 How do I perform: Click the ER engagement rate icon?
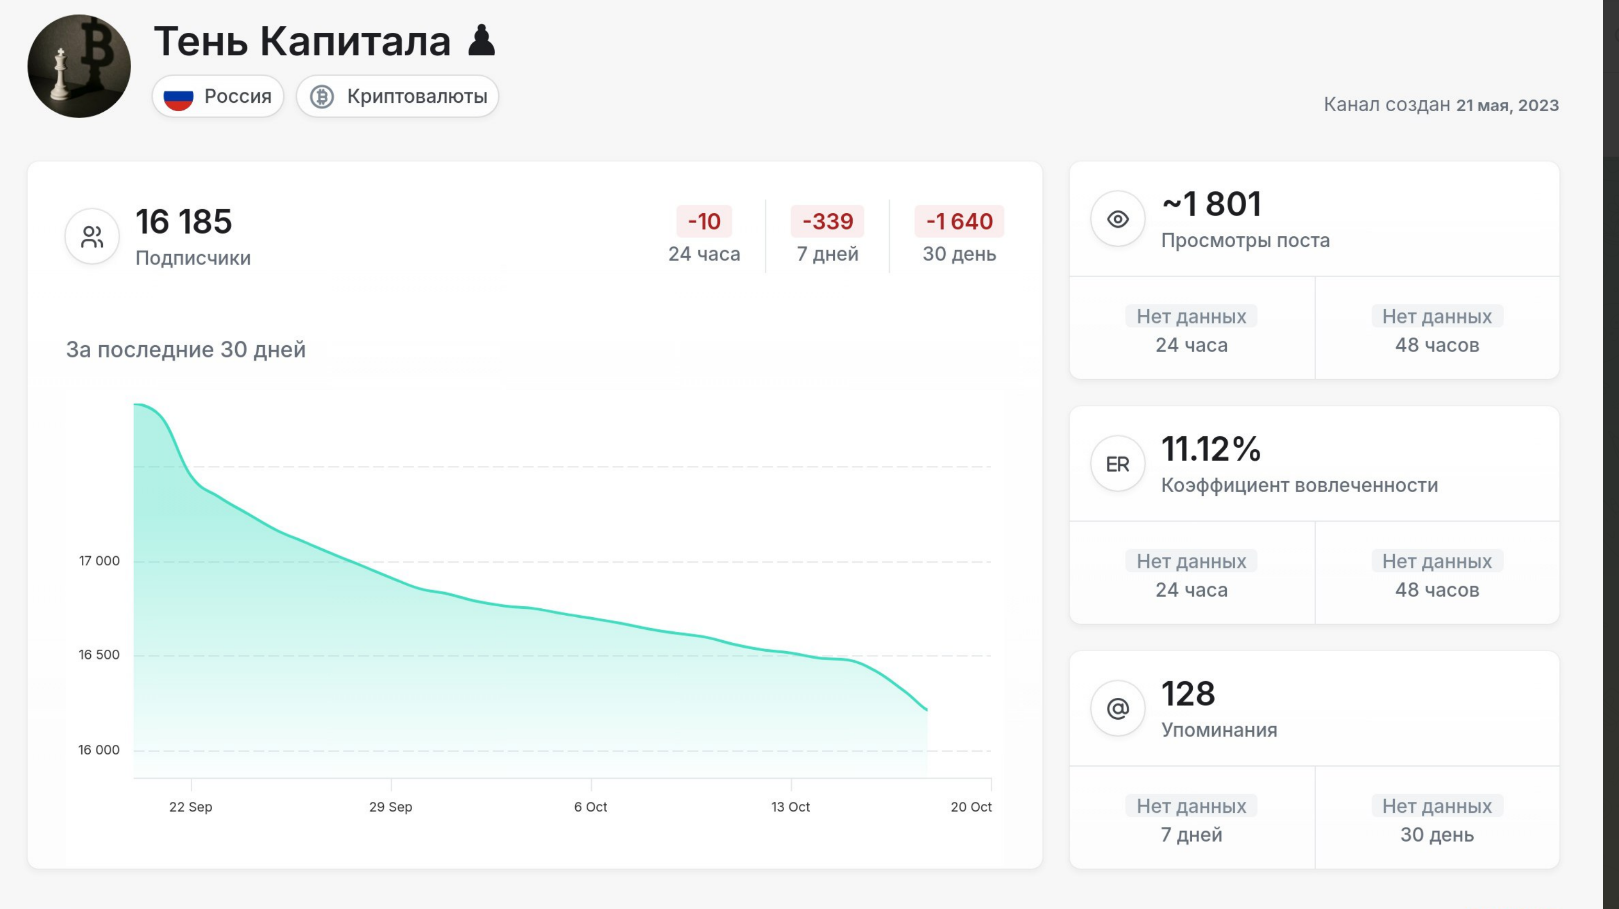point(1117,464)
